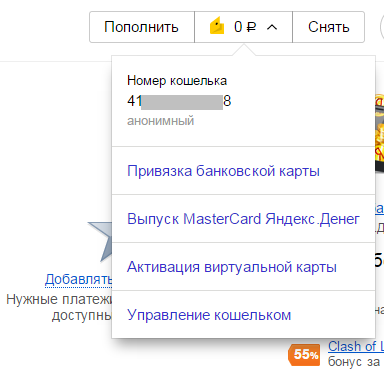Image resolution: width=384 pixels, height=391 pixels.
Task: Click the Снять button
Action: [x=328, y=27]
